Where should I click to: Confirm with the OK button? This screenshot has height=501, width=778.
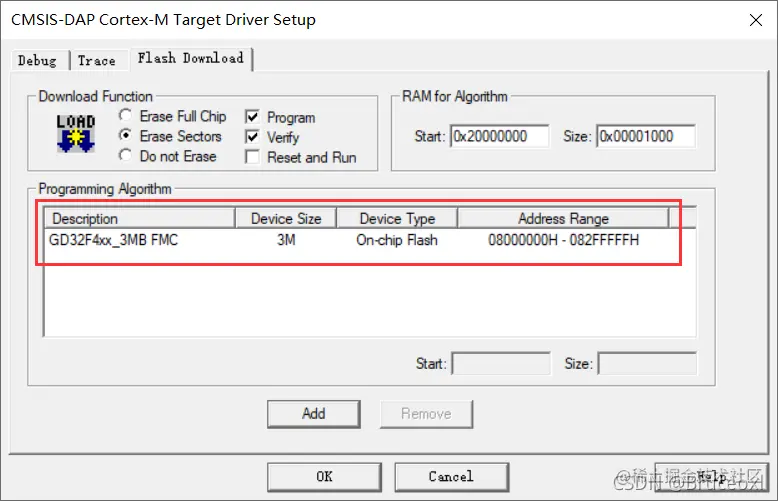click(324, 477)
